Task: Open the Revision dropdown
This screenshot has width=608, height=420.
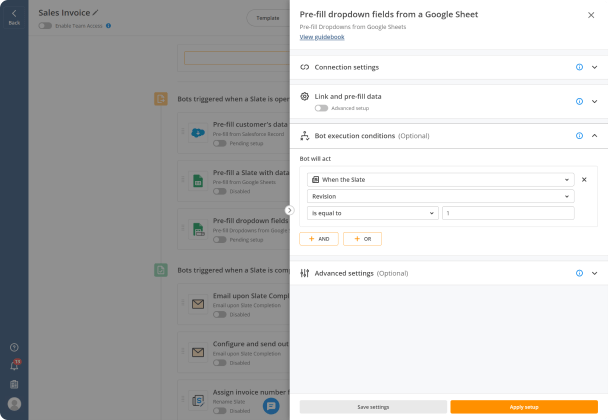Action: pyautogui.click(x=440, y=196)
